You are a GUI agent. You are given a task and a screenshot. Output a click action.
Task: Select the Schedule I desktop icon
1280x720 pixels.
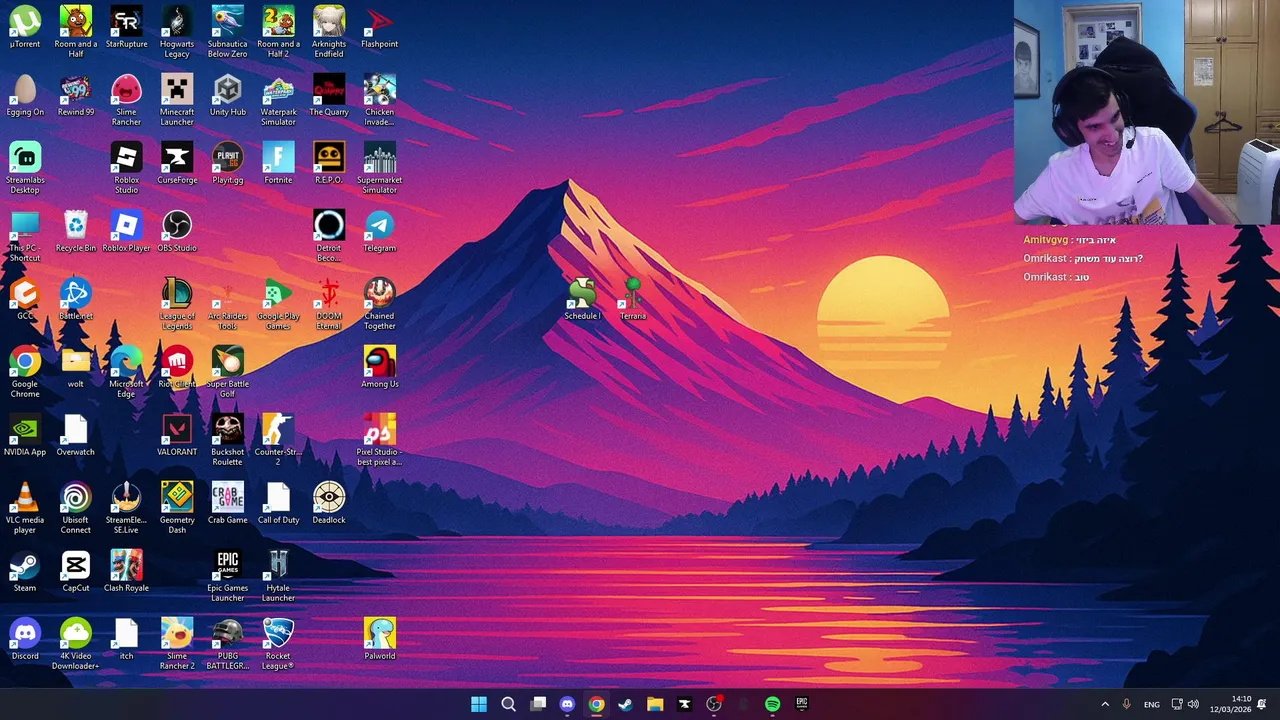582,300
